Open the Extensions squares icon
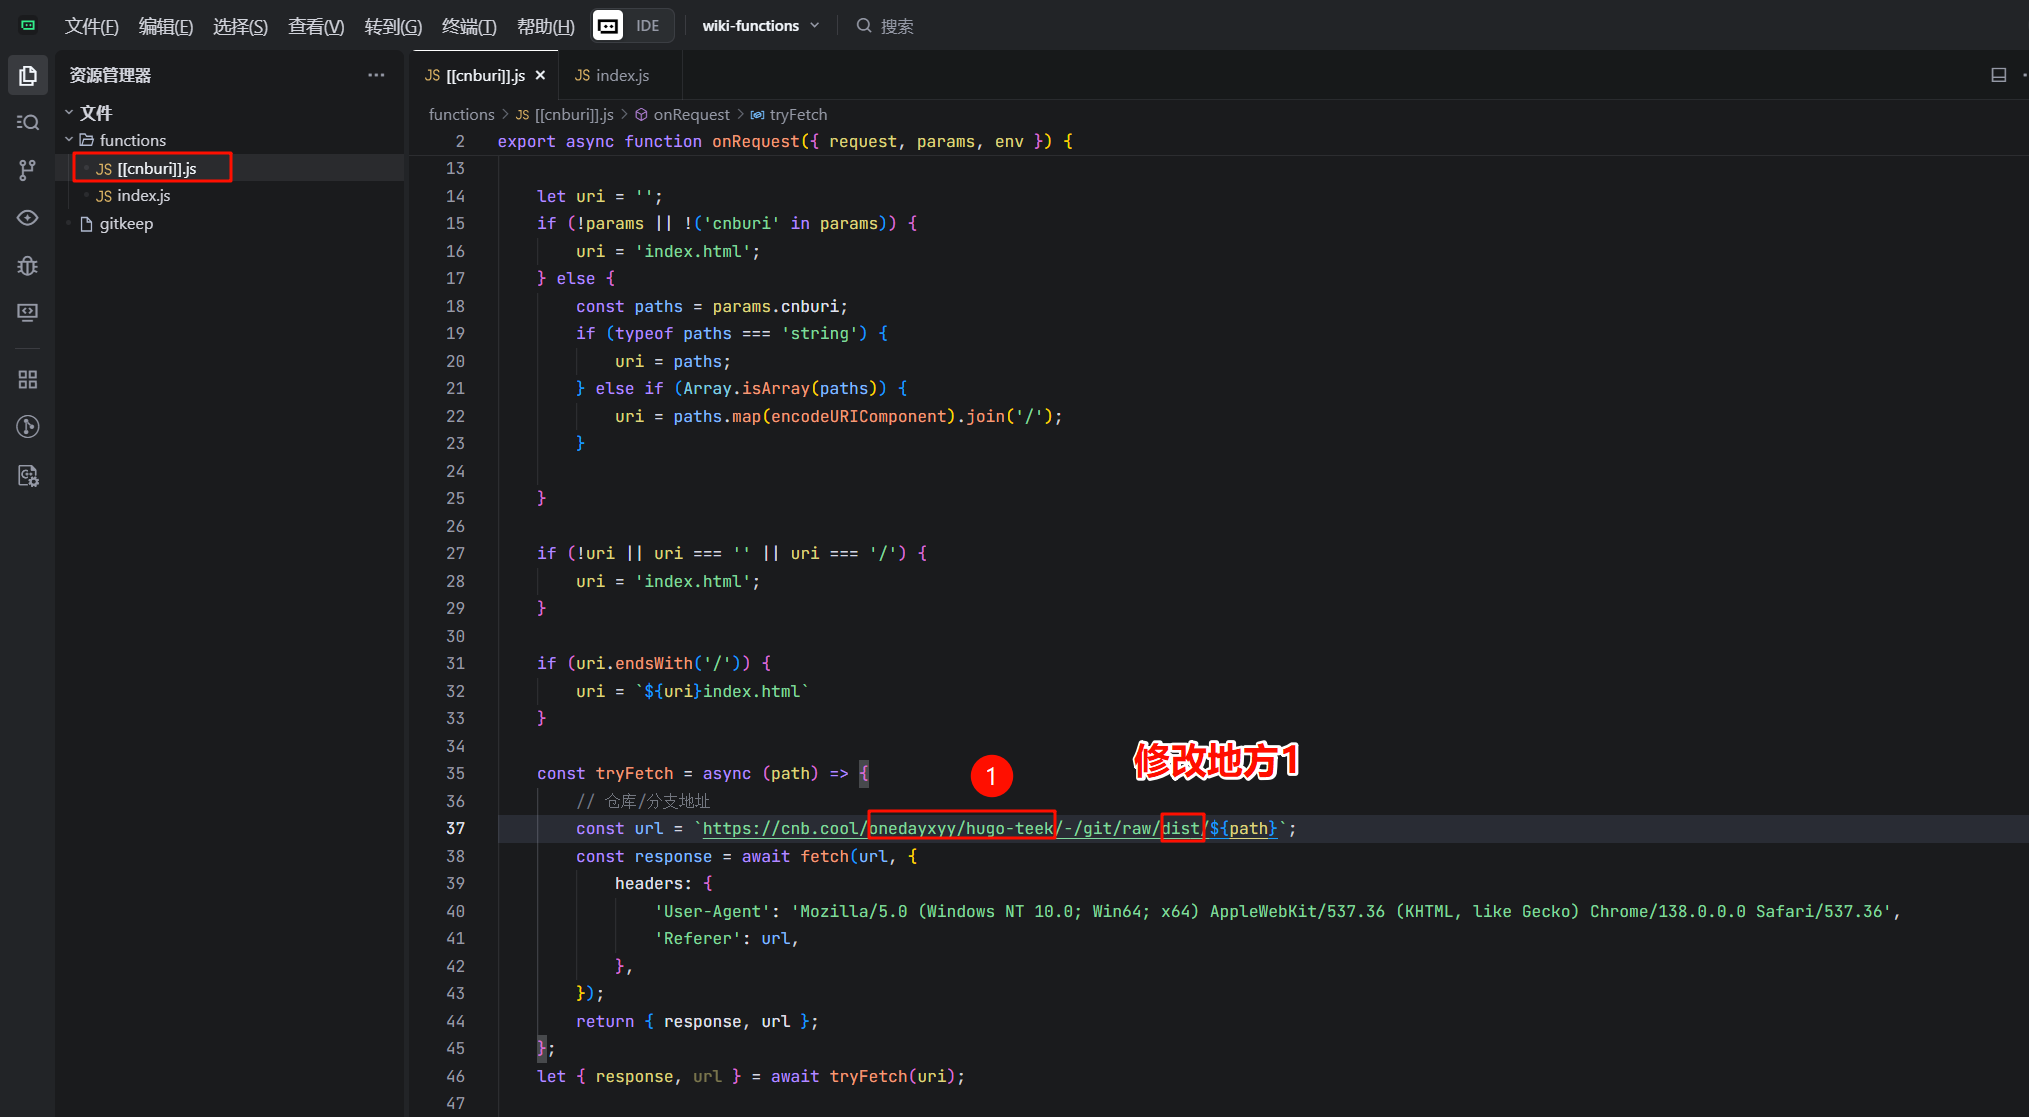 [28, 380]
